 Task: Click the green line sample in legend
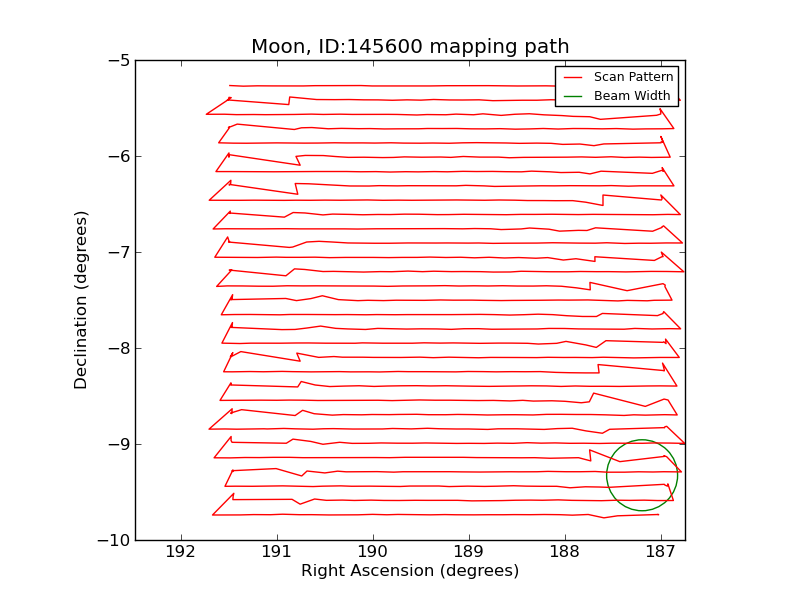pos(574,96)
